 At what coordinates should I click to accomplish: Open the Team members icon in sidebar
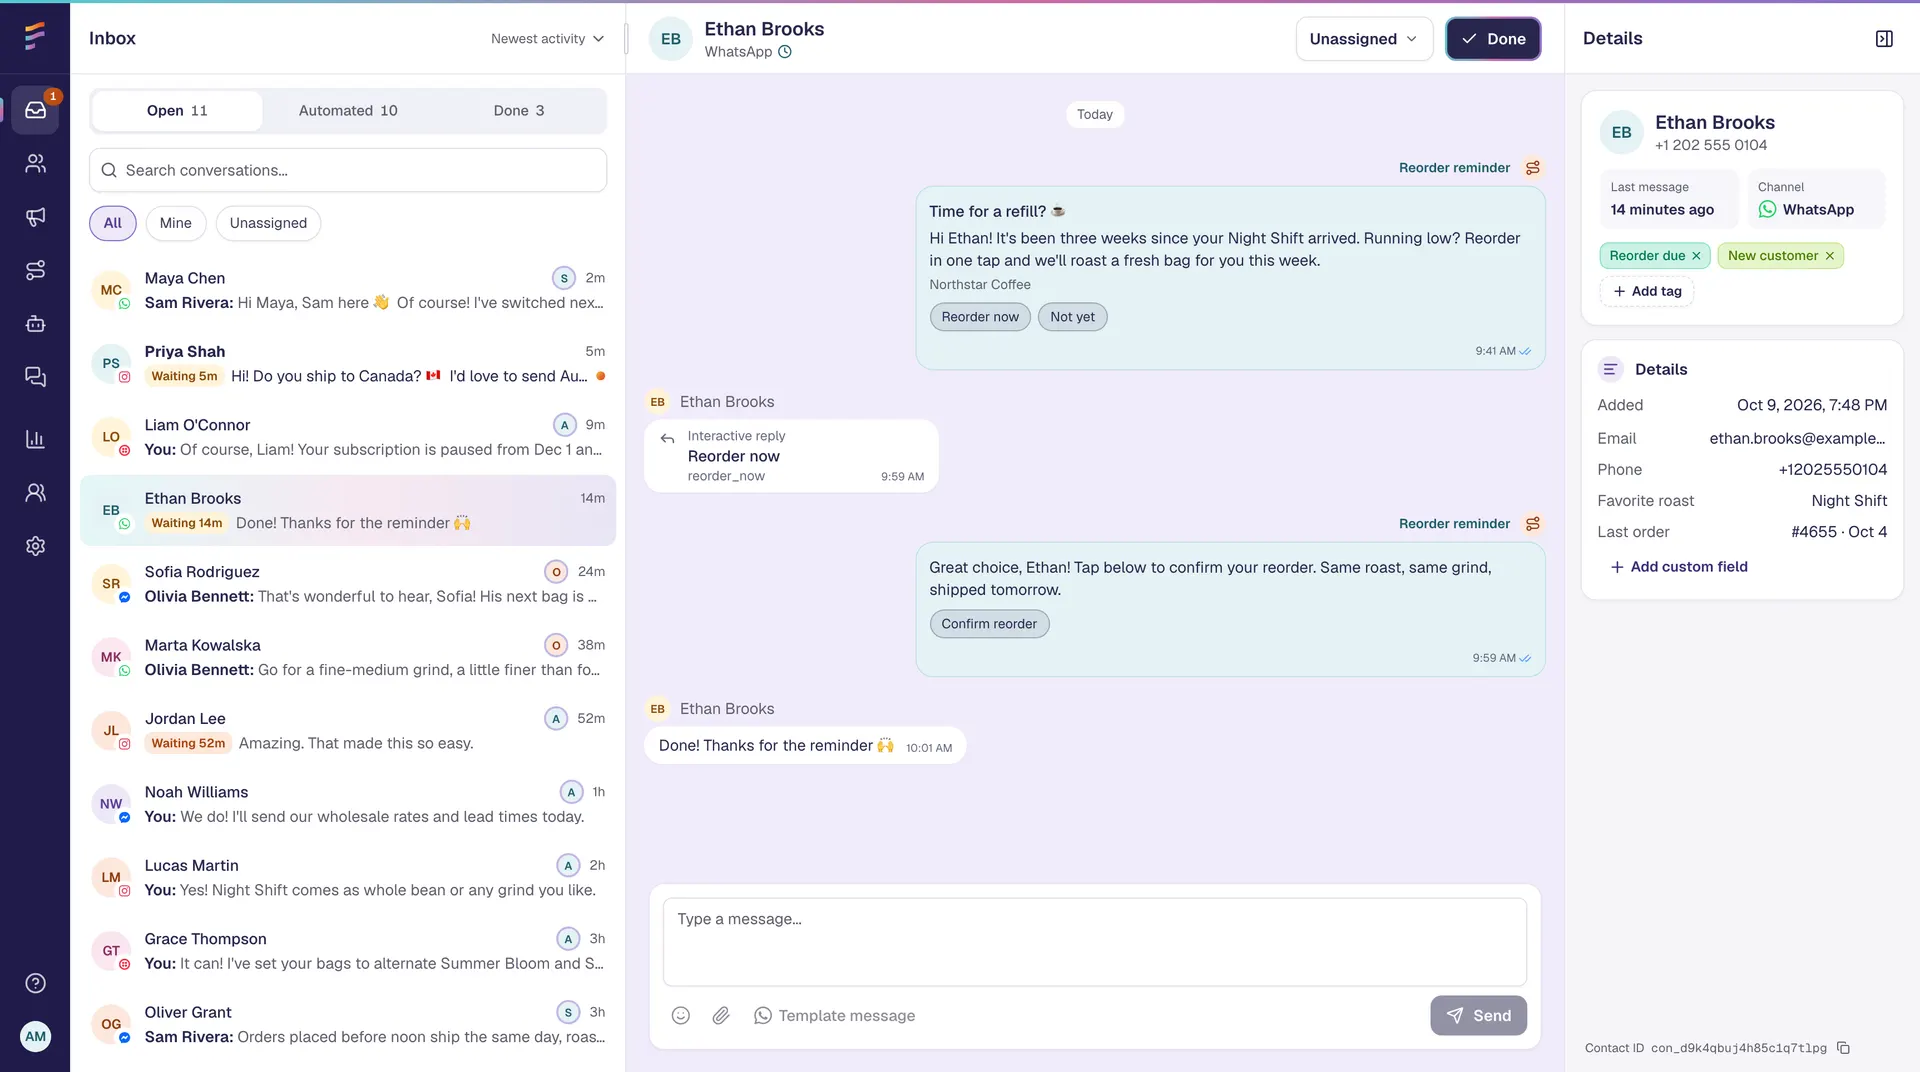click(35, 492)
